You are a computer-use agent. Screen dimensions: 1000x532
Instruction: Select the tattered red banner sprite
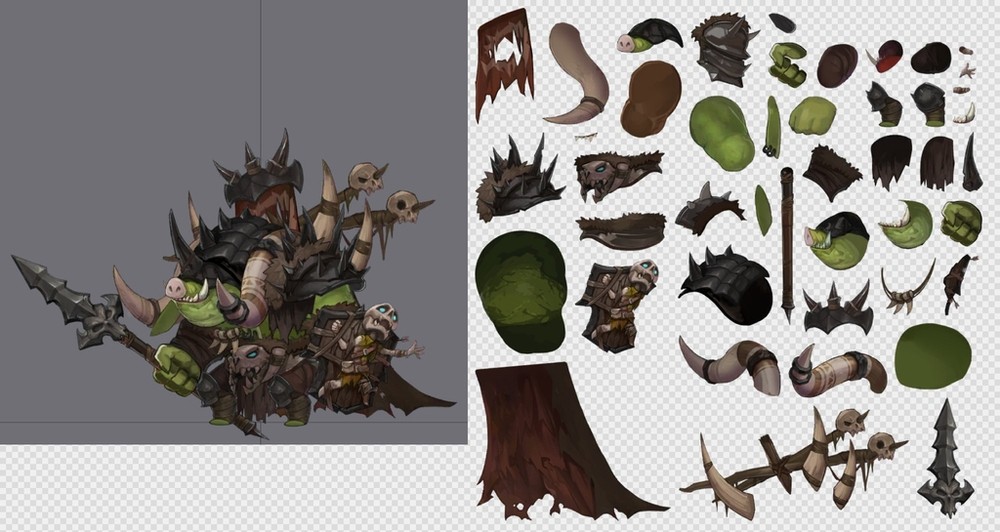(503, 62)
